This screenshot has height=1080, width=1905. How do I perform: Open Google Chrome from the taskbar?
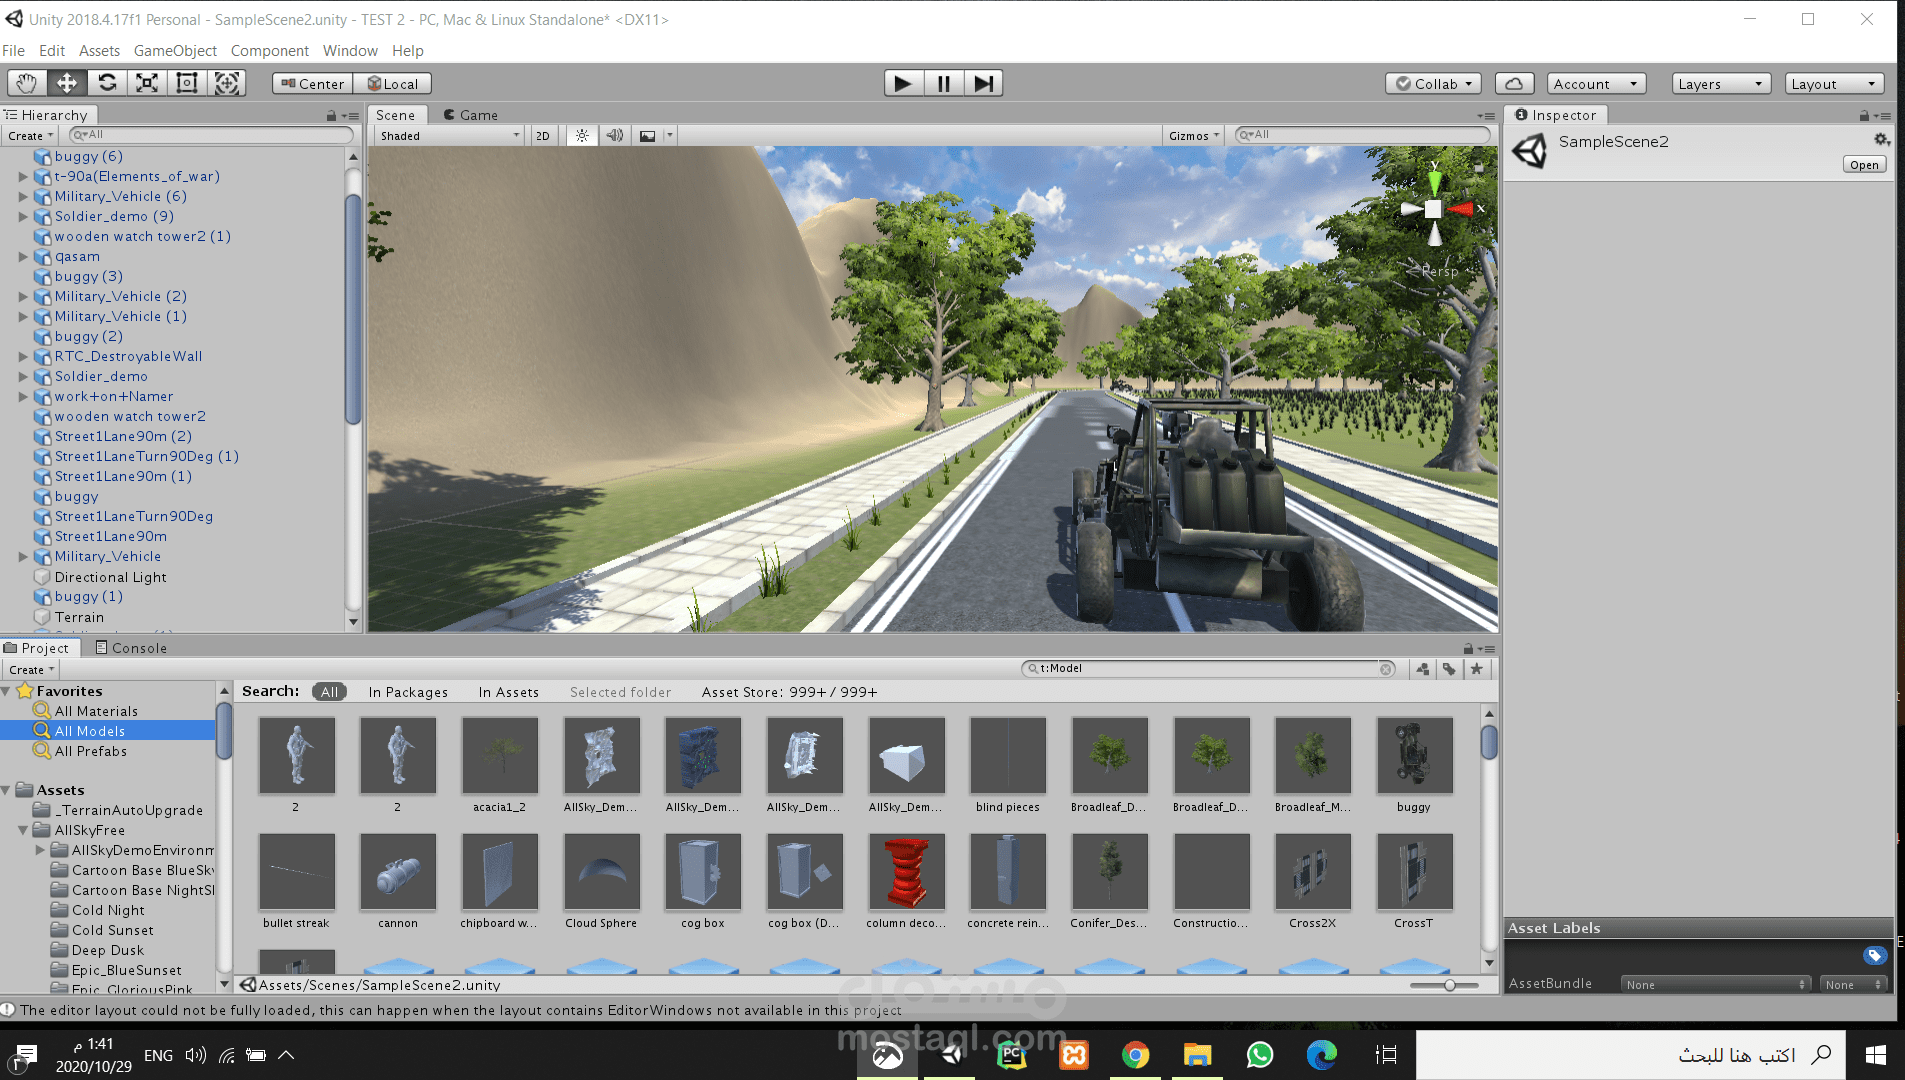click(1135, 1055)
